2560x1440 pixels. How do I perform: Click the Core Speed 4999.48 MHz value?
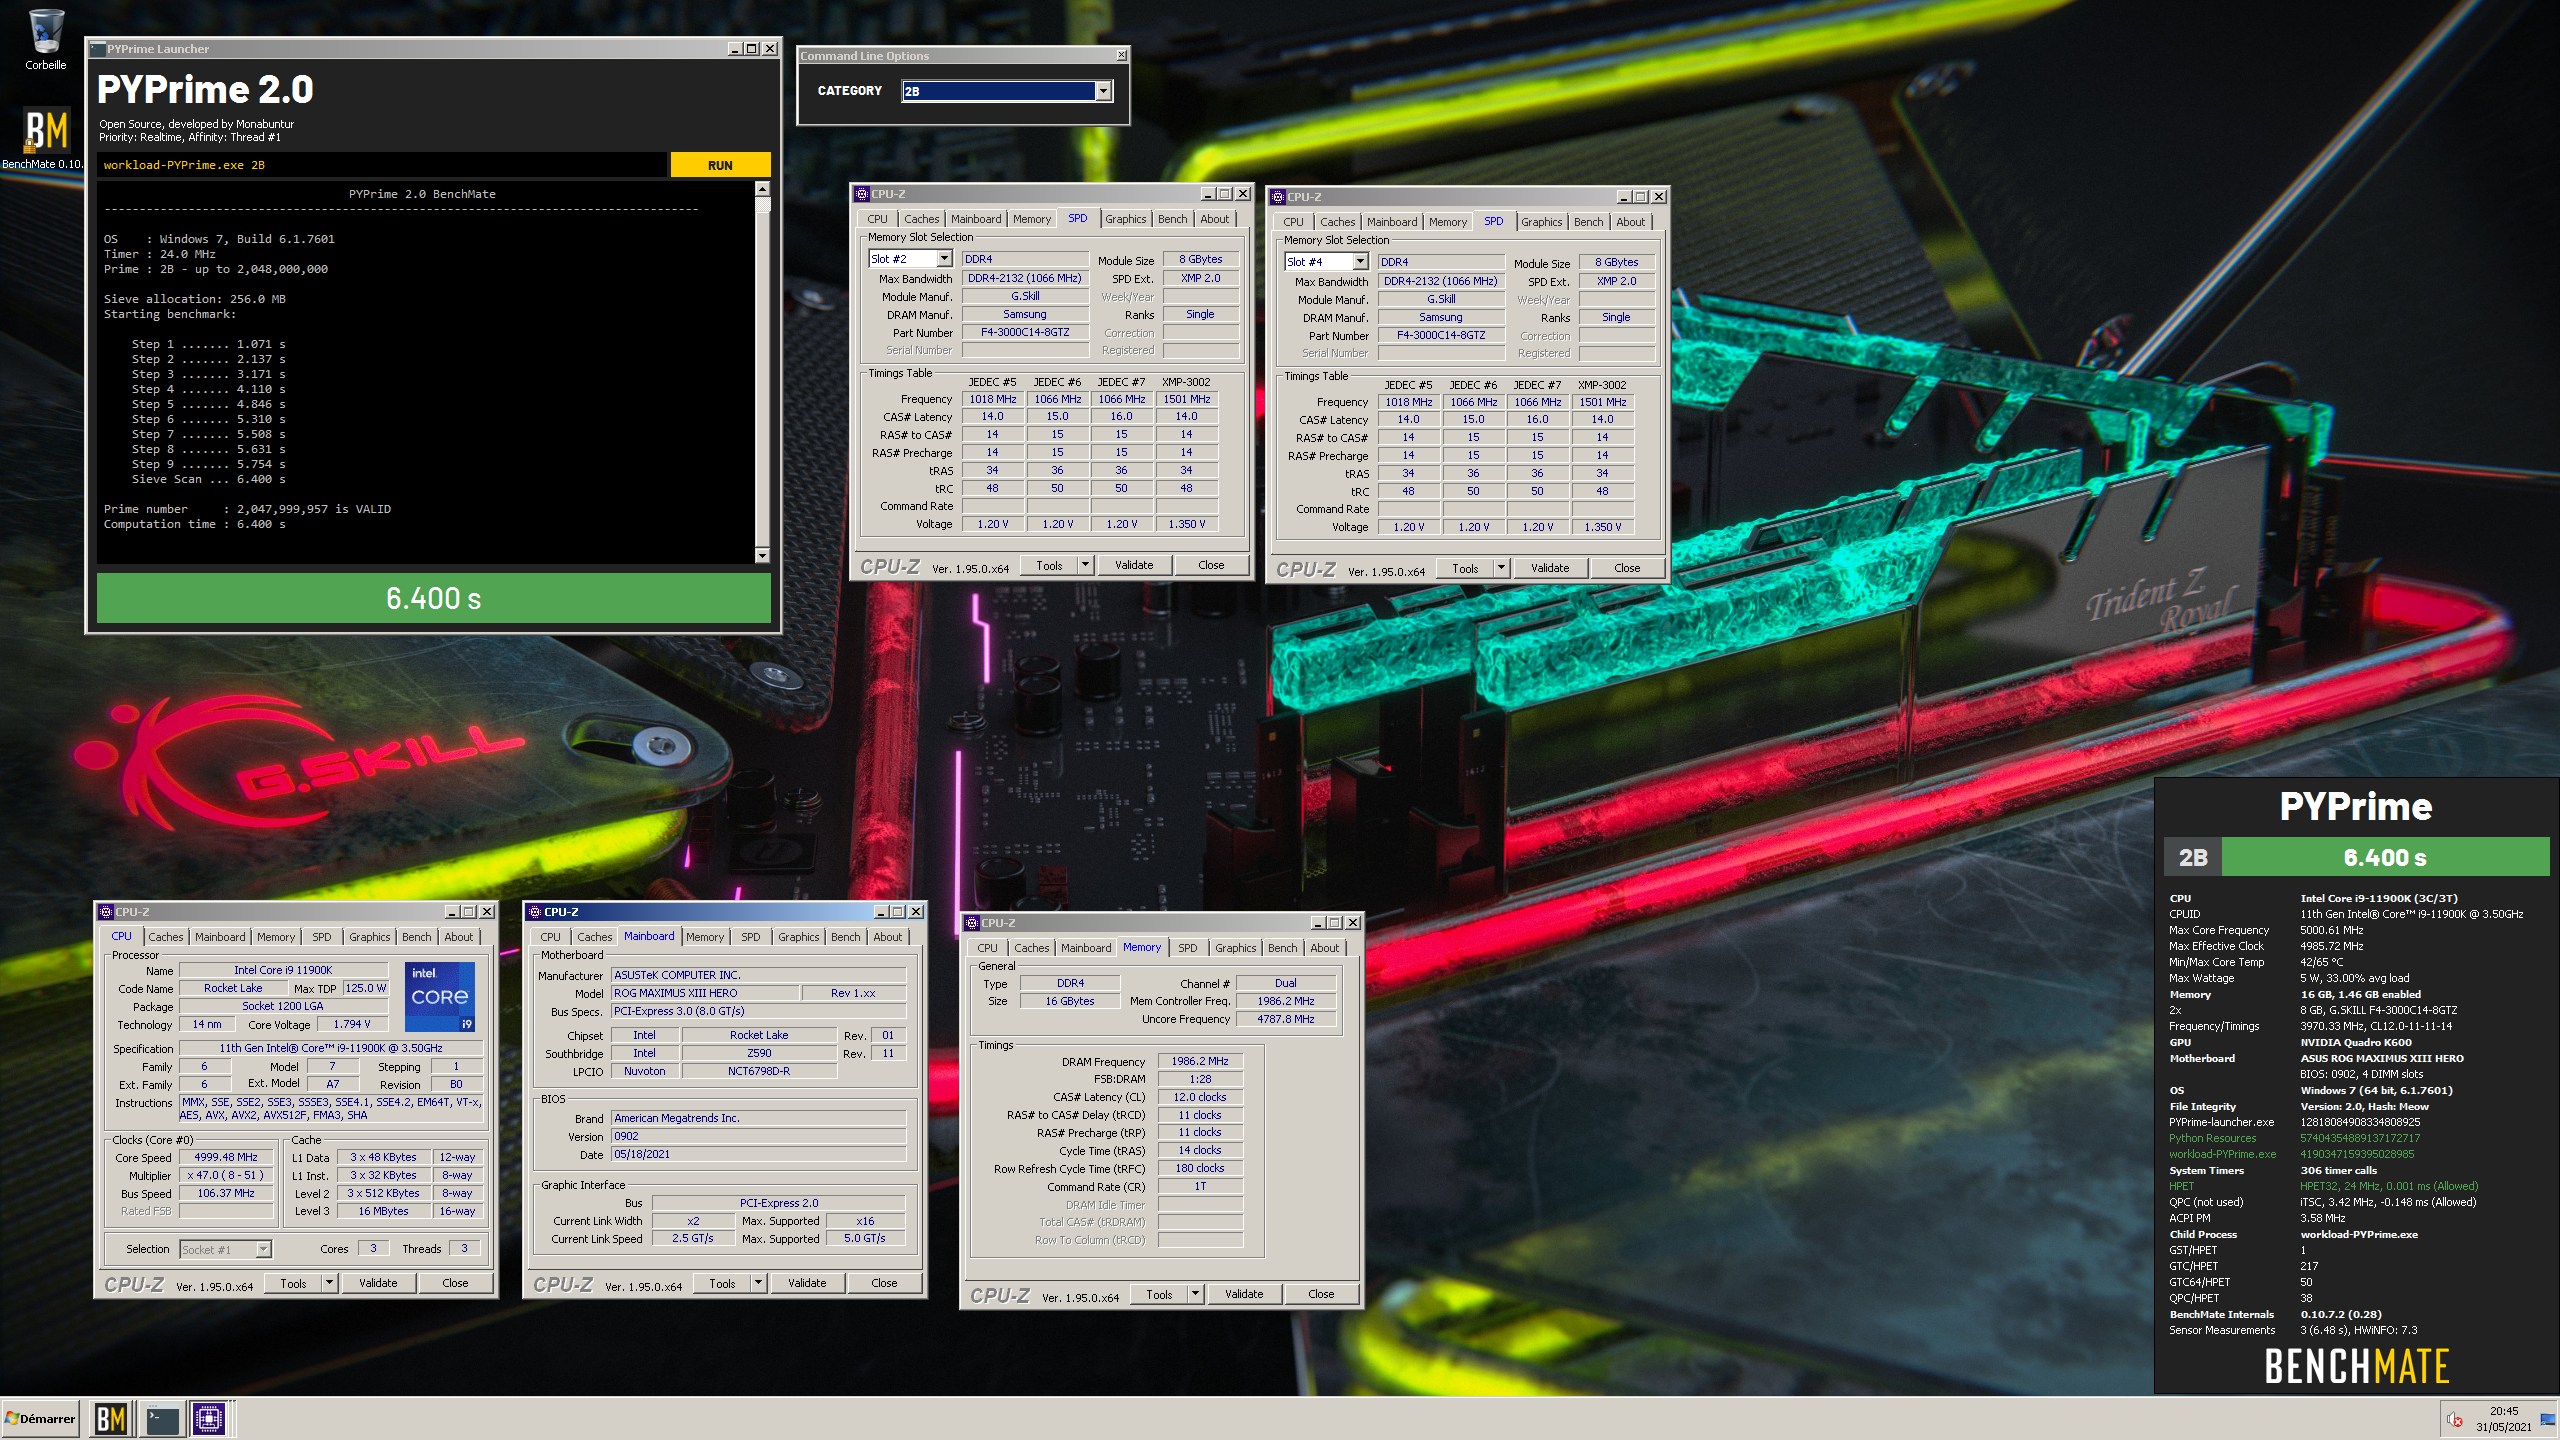(x=226, y=1157)
